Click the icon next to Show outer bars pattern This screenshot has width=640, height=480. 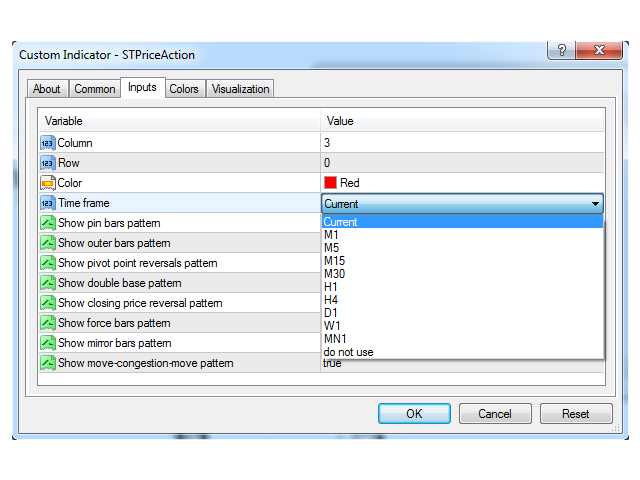coord(47,243)
